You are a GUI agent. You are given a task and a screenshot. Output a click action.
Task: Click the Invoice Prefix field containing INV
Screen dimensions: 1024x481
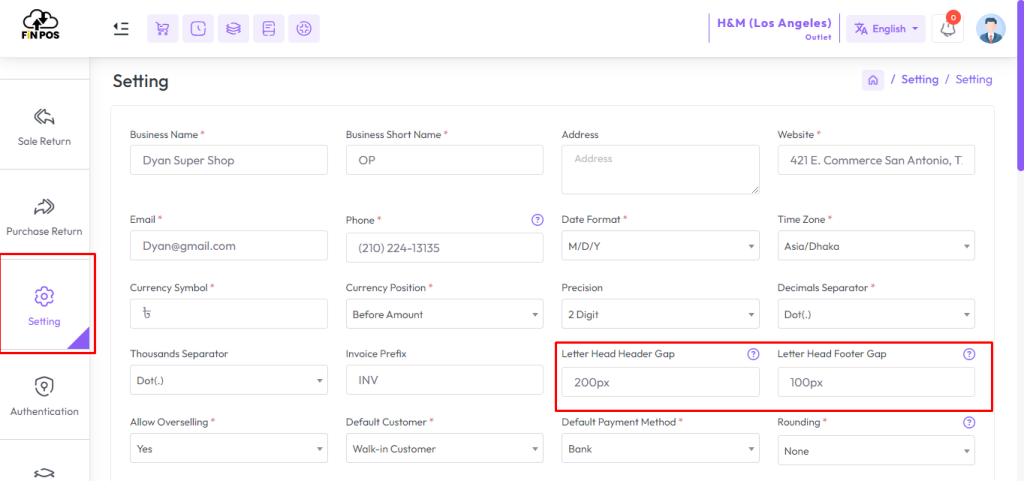pyautogui.click(x=445, y=380)
